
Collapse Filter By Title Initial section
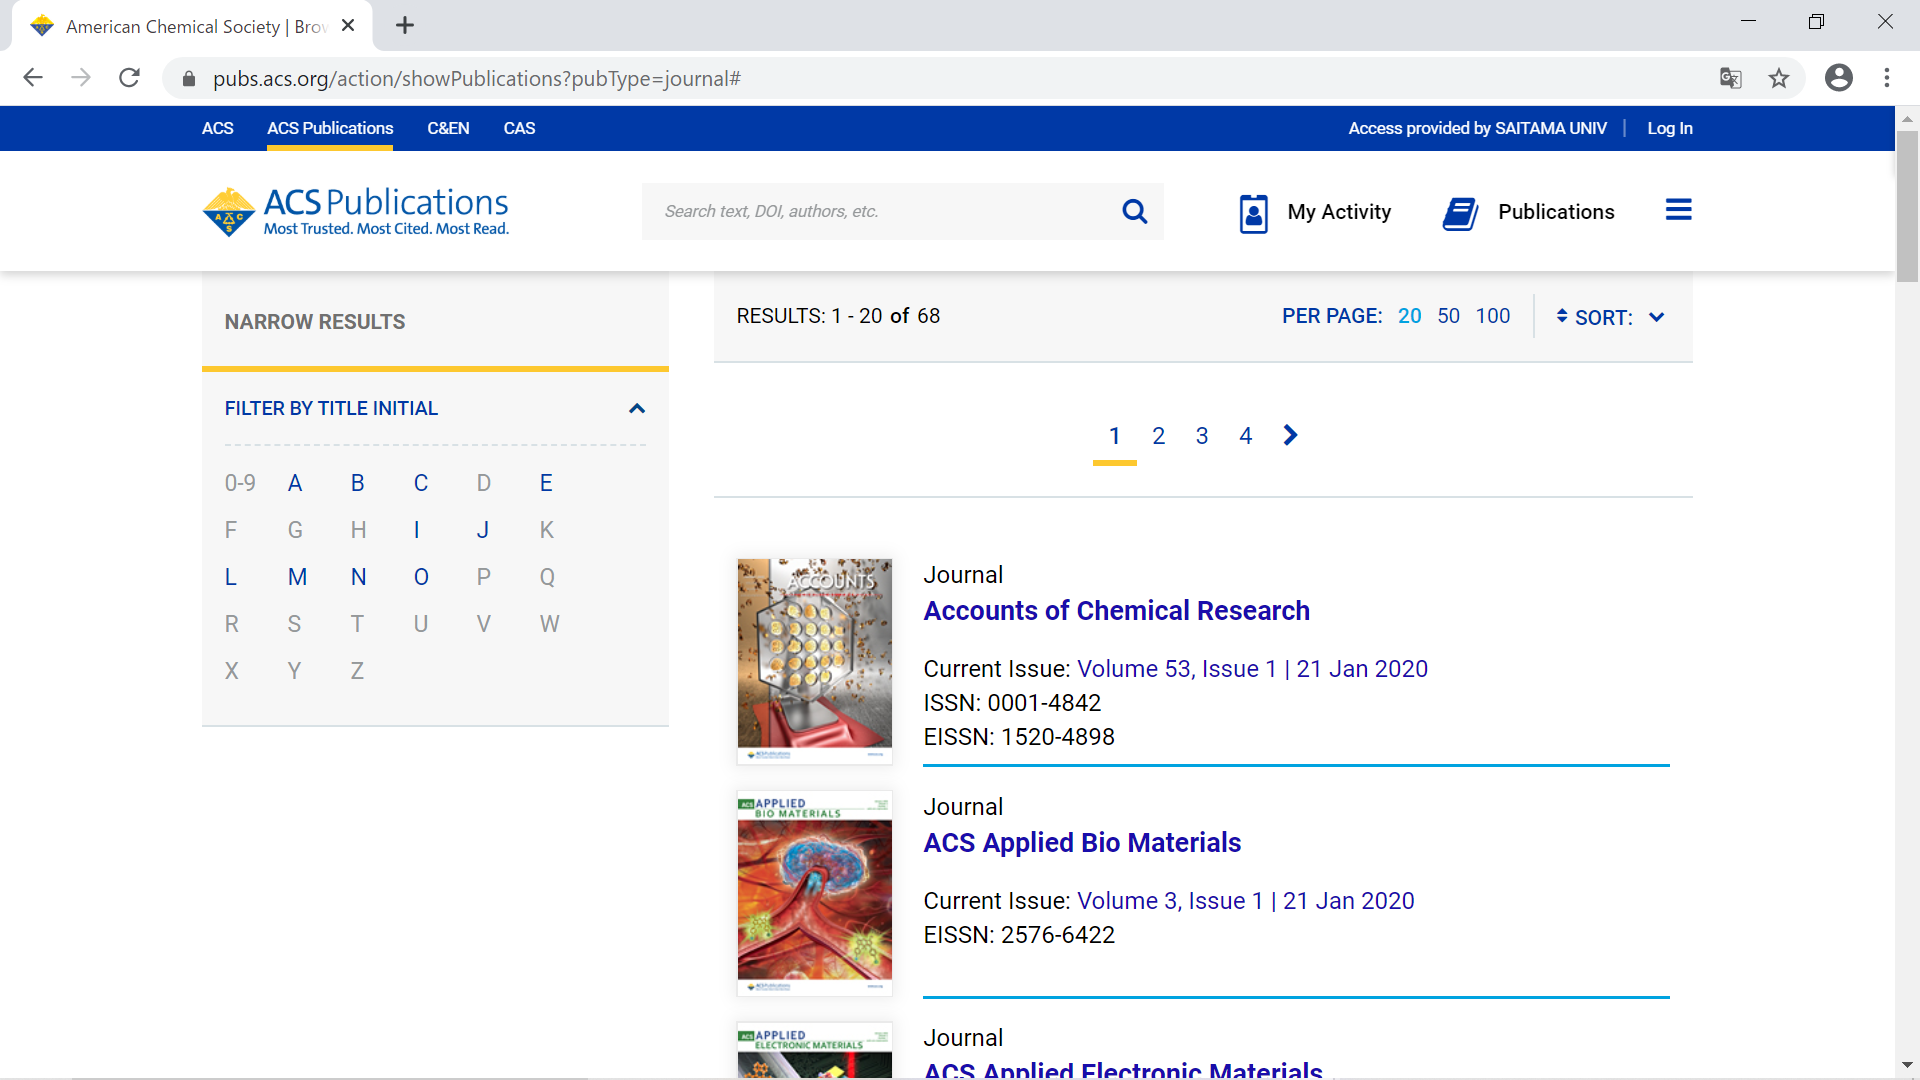coord(637,408)
